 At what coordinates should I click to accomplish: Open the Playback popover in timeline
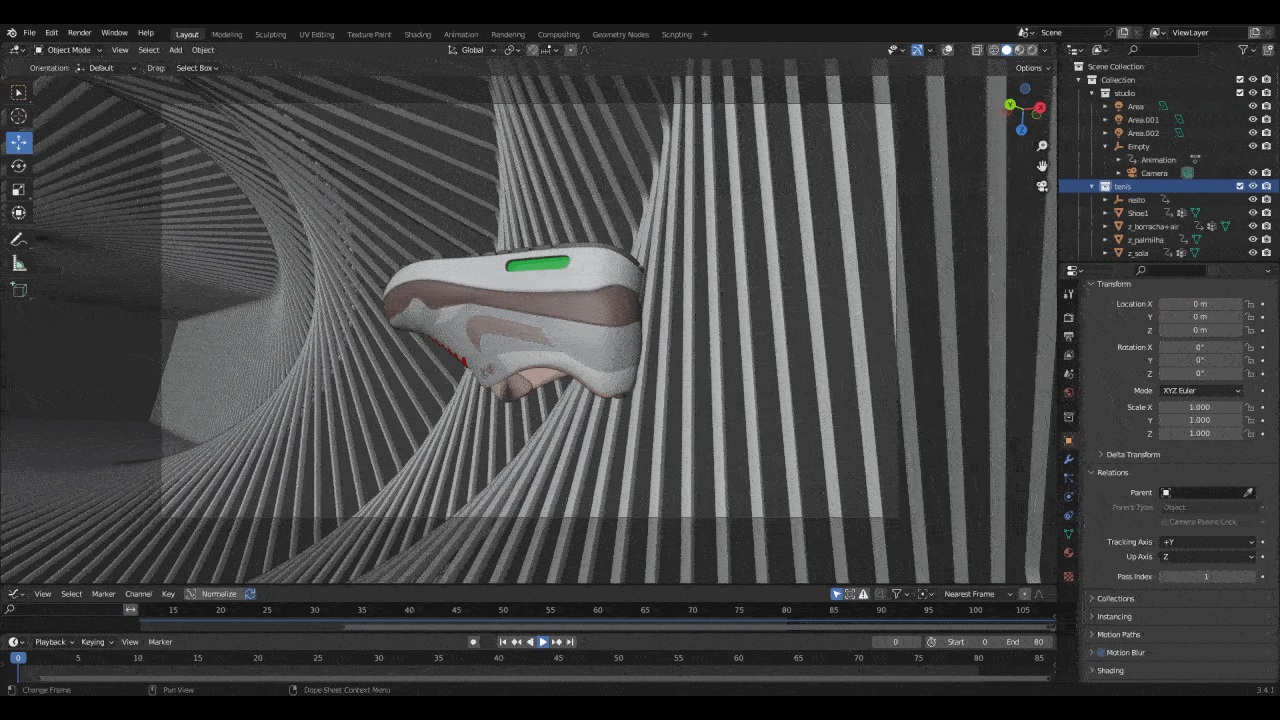click(52, 642)
